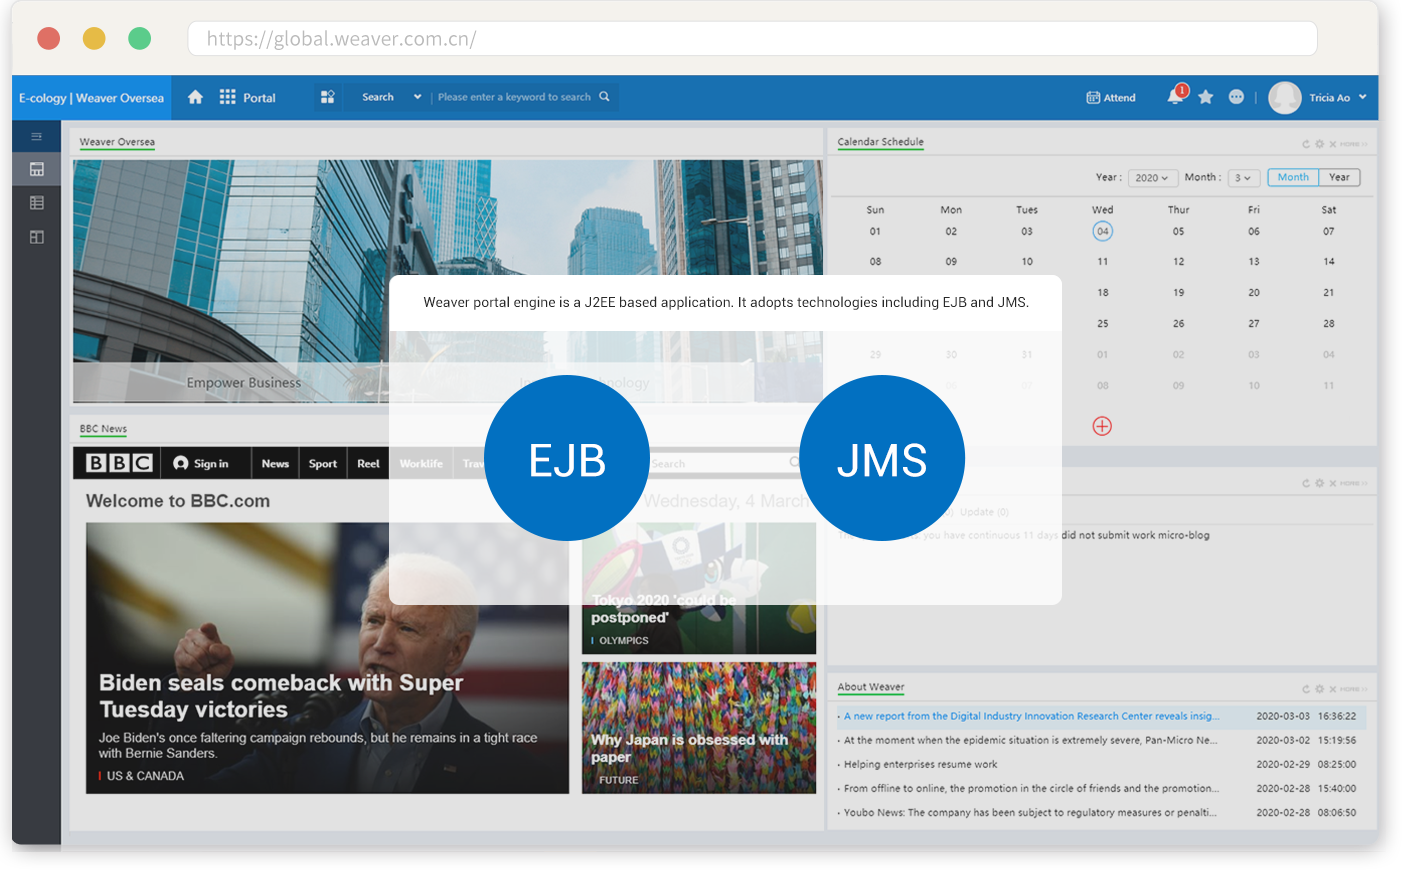Select the sidebar split-panel layout icon
The width and height of the screenshot is (1425, 875).
point(37,237)
